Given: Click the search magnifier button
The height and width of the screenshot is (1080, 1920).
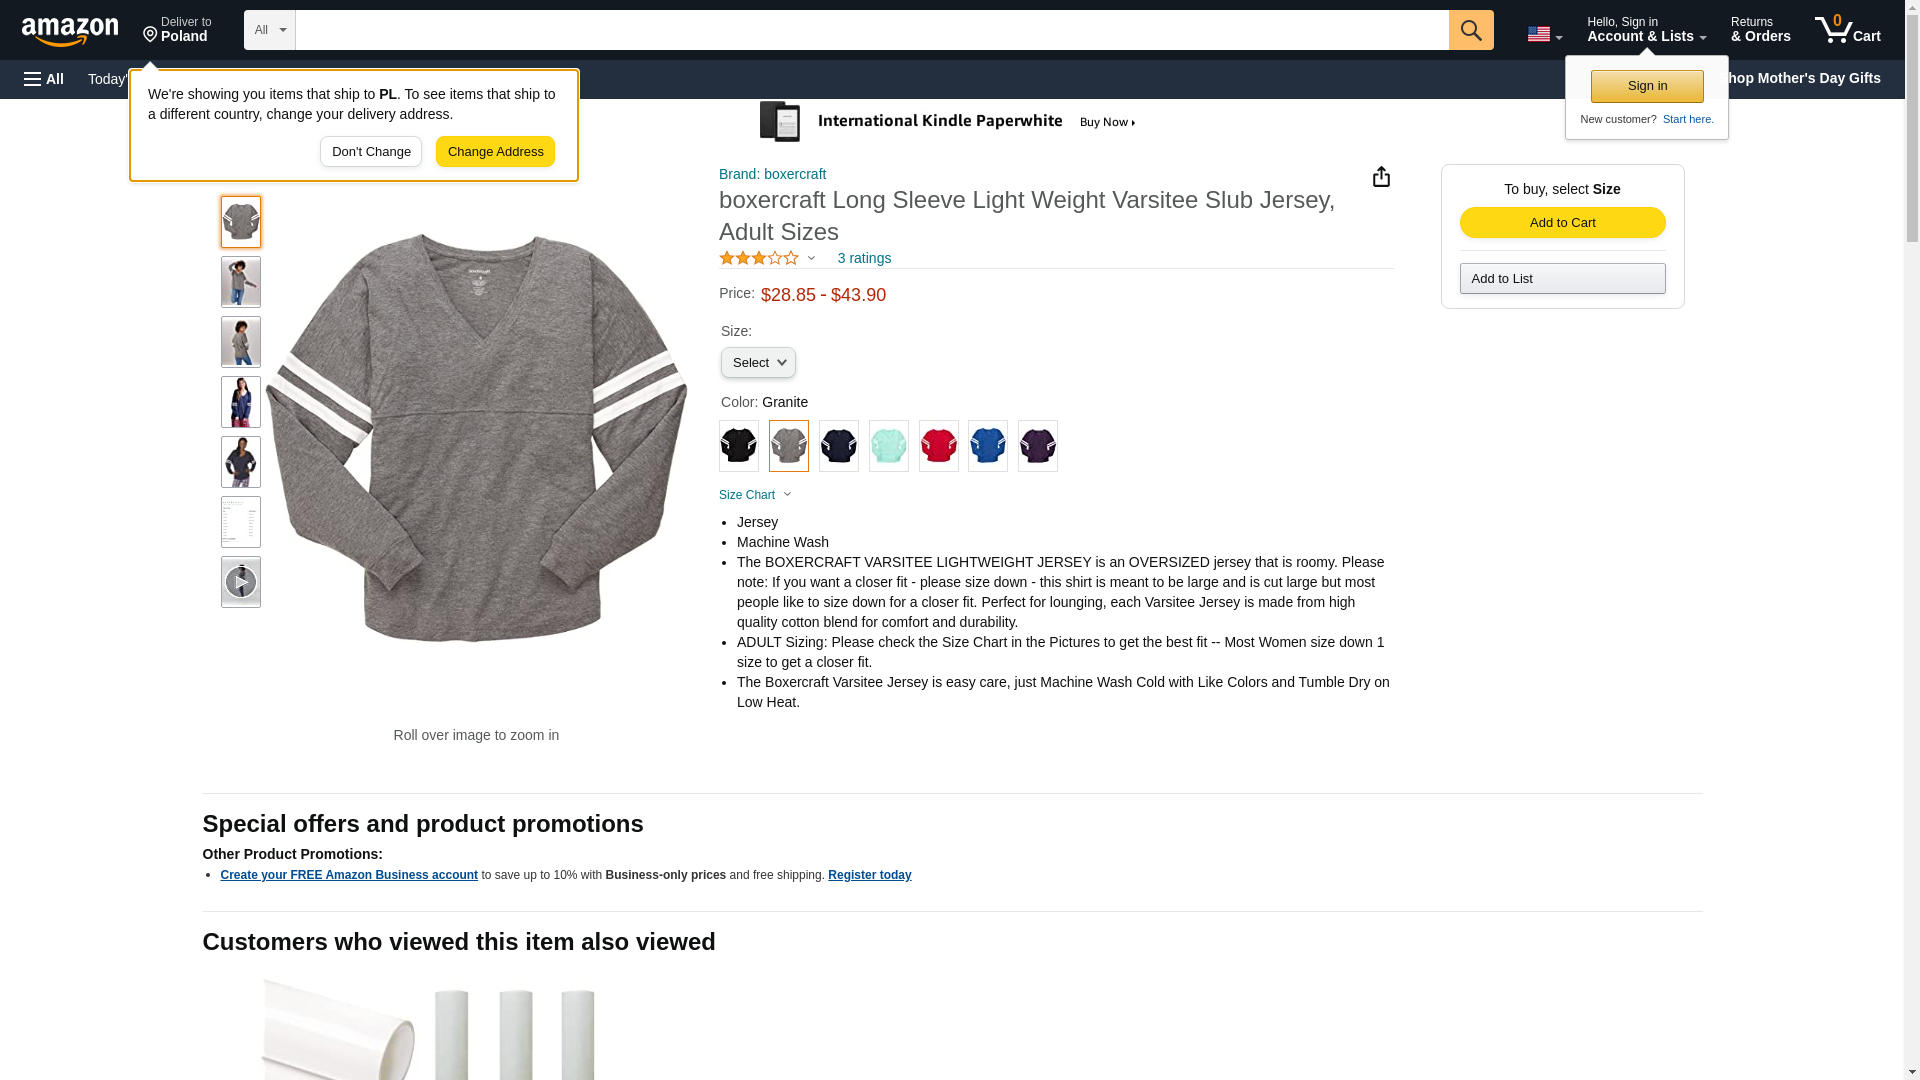Looking at the screenshot, I should click(1470, 30).
